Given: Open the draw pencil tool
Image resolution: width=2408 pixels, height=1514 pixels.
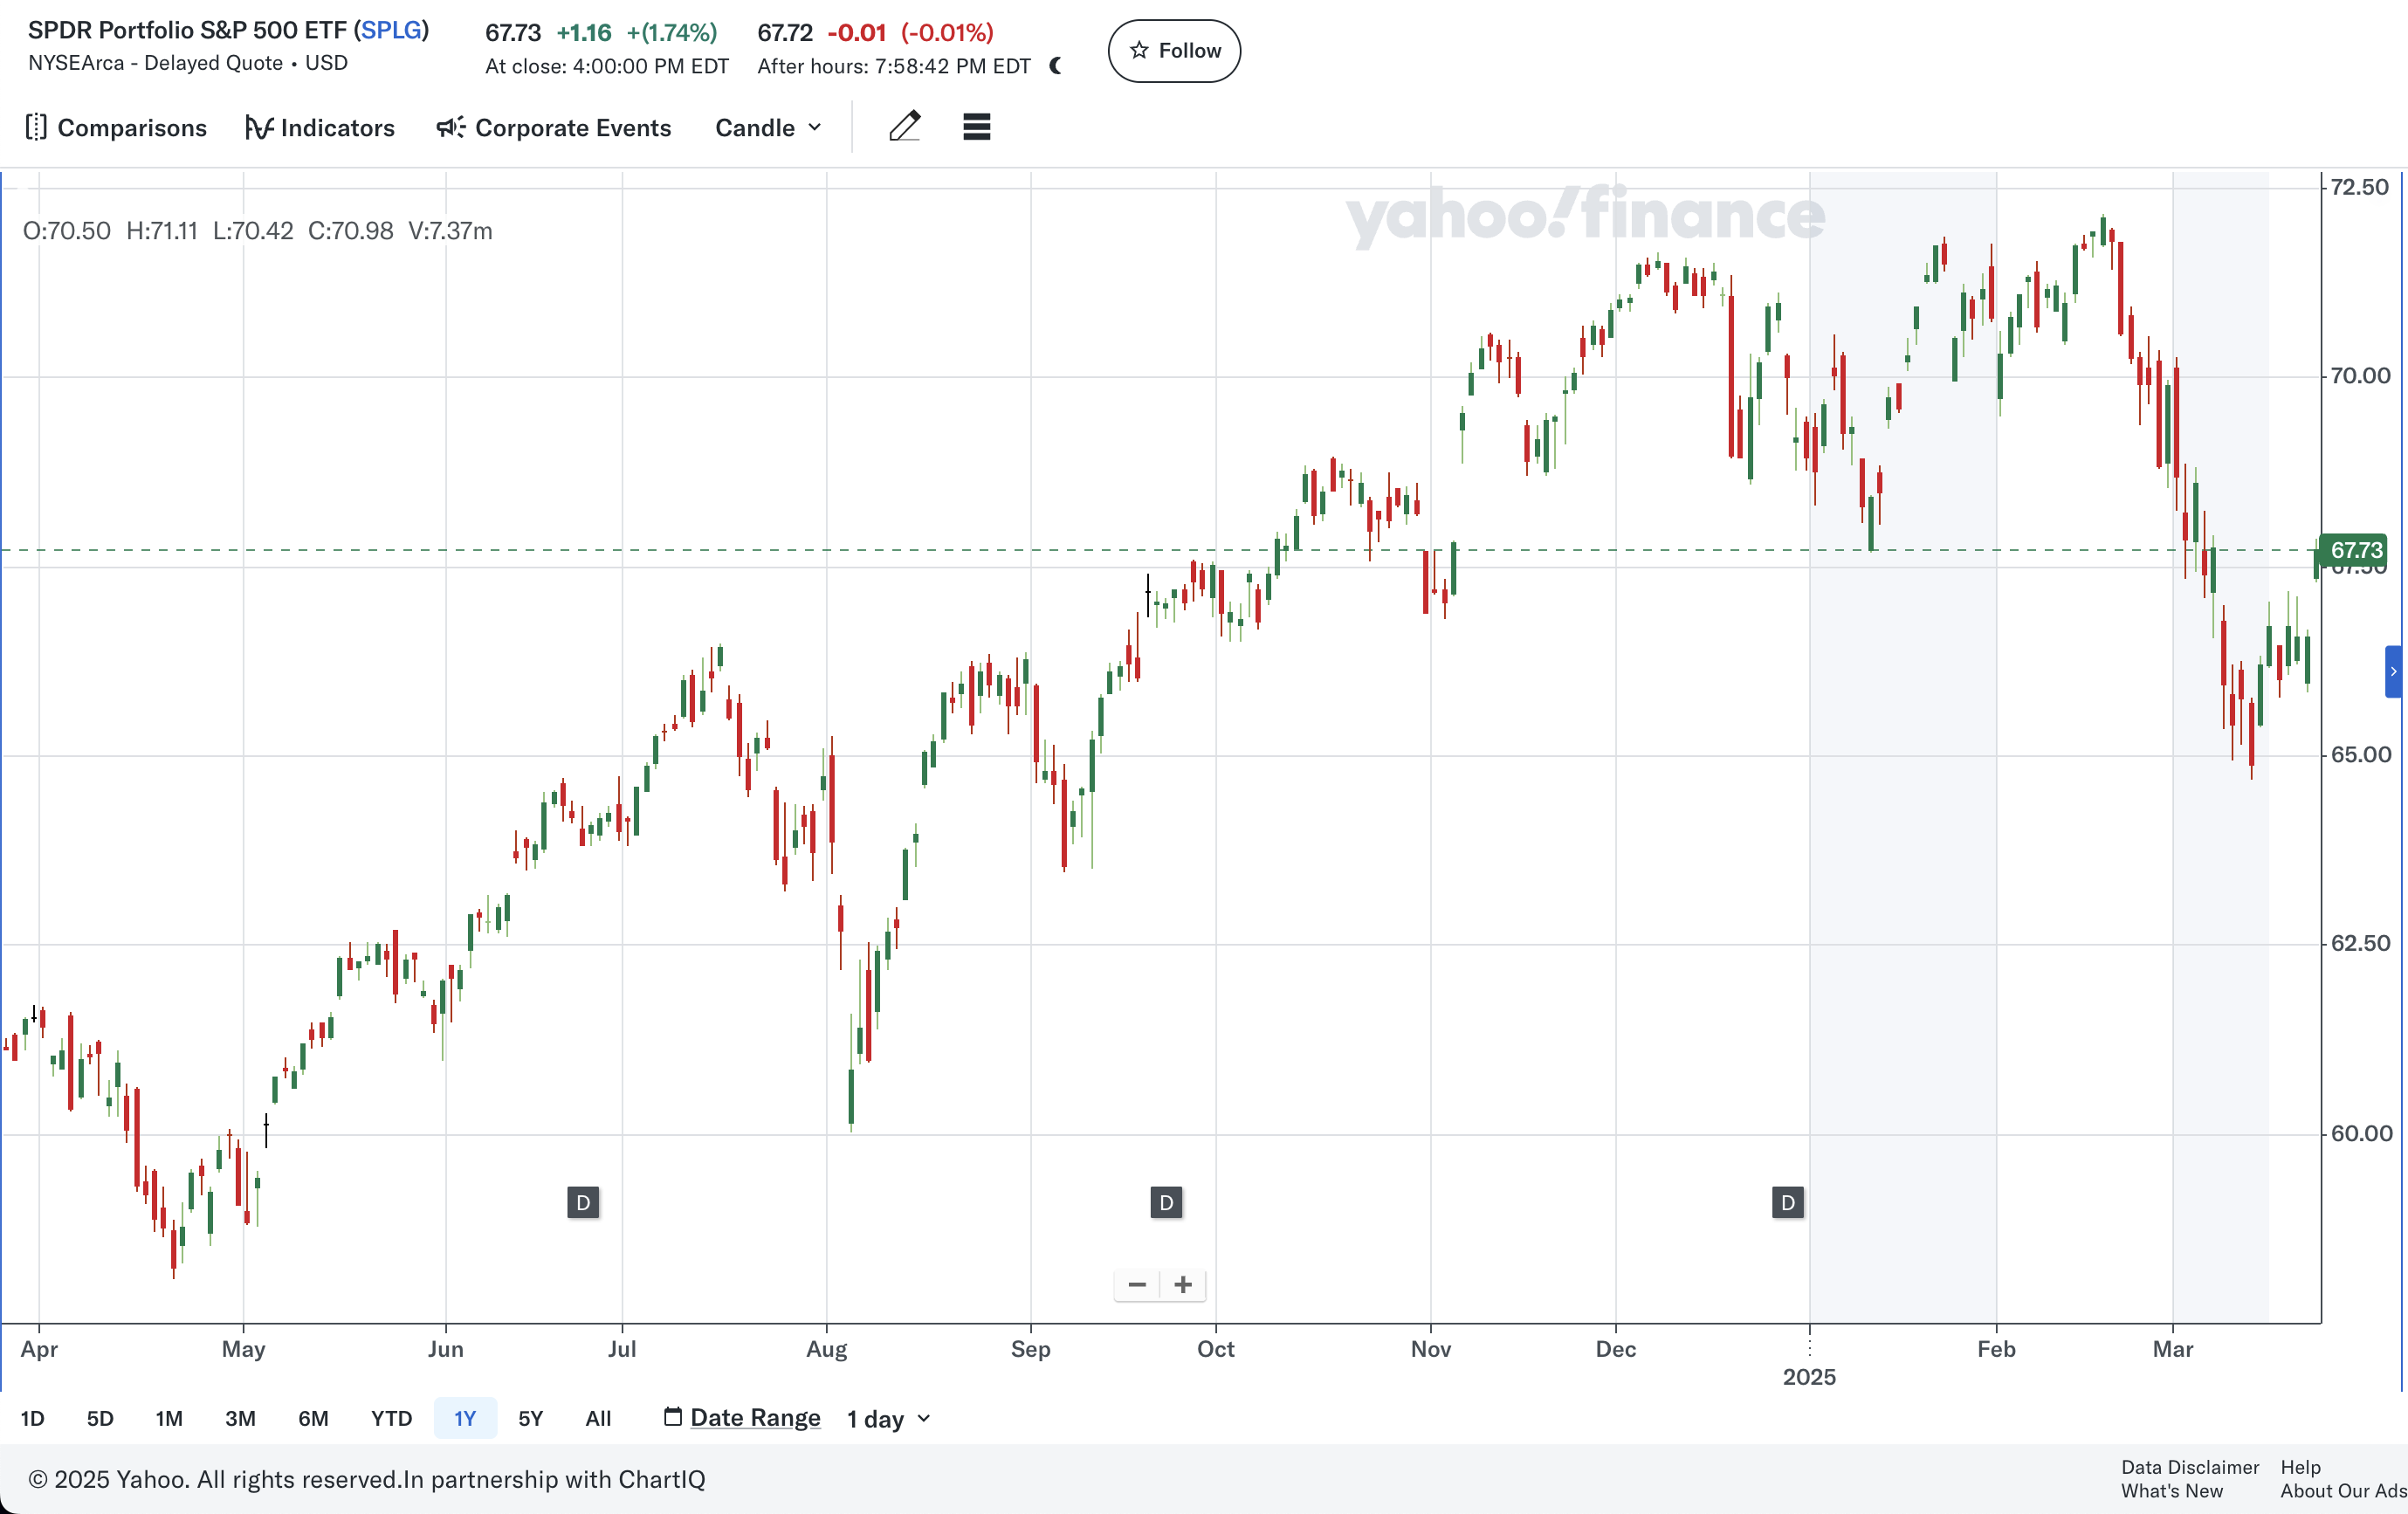Looking at the screenshot, I should pyautogui.click(x=904, y=127).
